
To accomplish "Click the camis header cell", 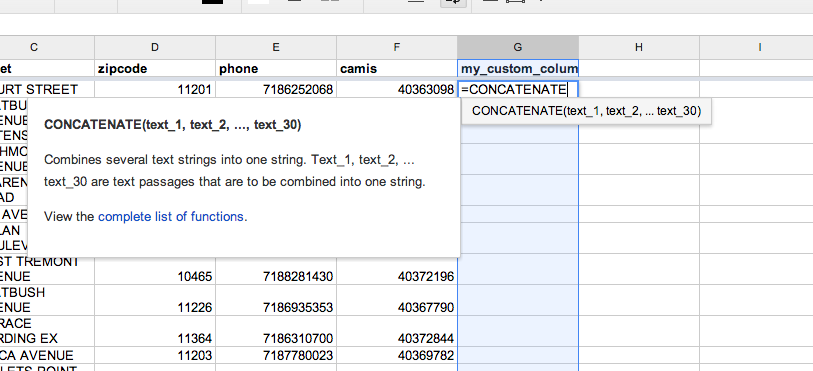I will pyautogui.click(x=397, y=68).
